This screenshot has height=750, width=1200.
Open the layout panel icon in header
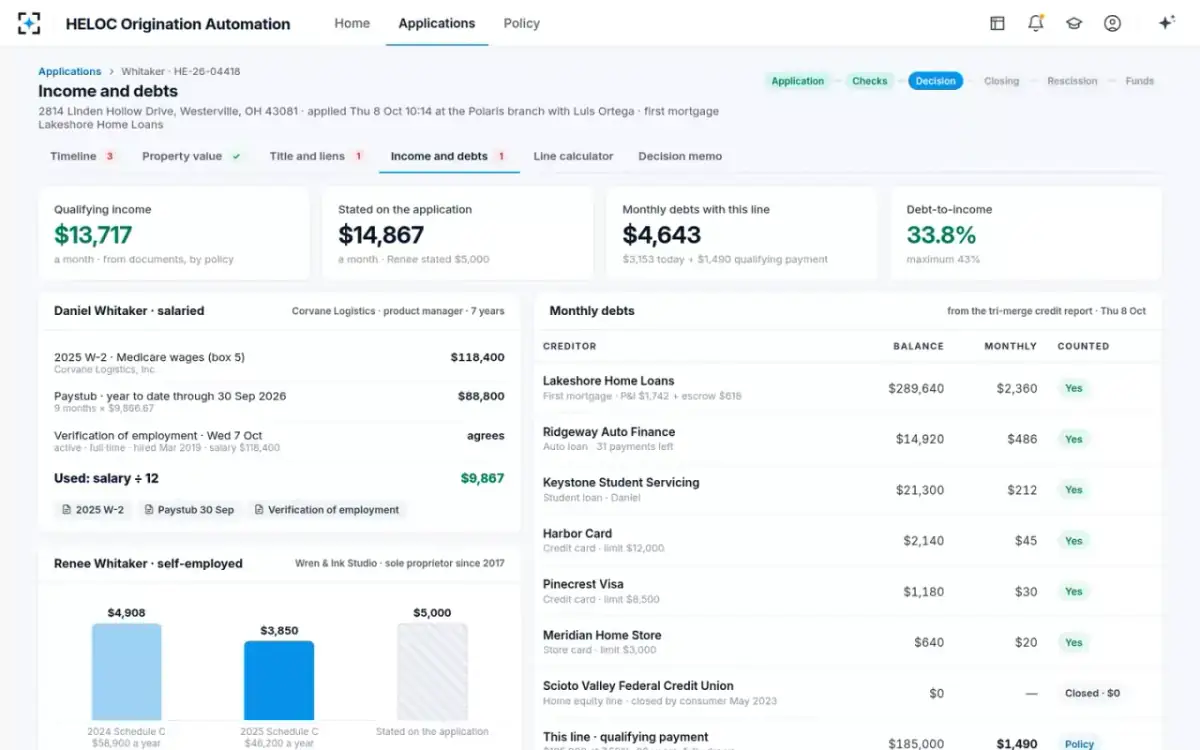pos(997,23)
